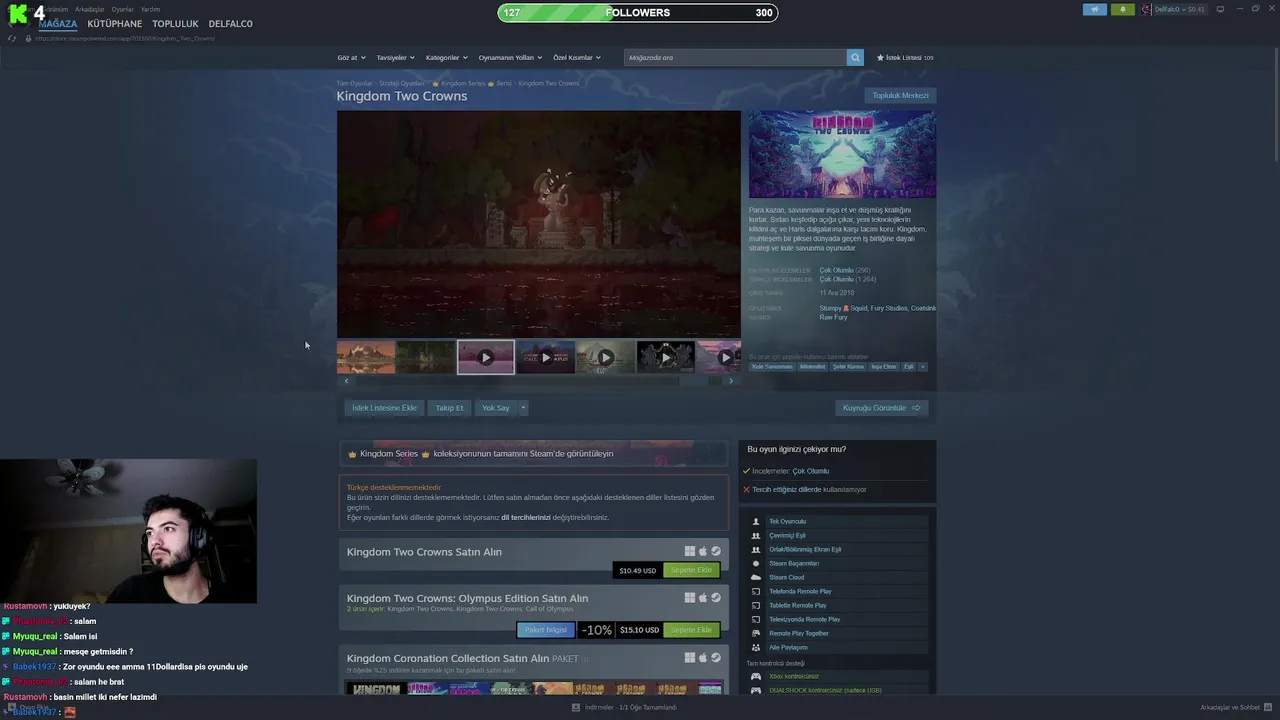Expand the Göz at dropdown
This screenshot has width=1280, height=720.
point(352,58)
